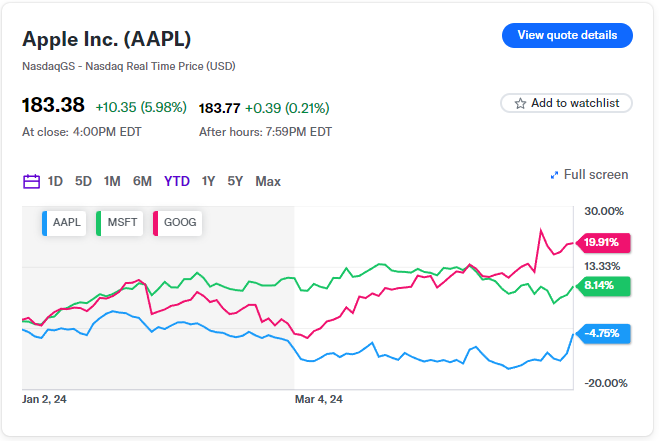659x441 pixels.
Task: Click the Full screen expand arrows icon
Action: pyautogui.click(x=554, y=175)
